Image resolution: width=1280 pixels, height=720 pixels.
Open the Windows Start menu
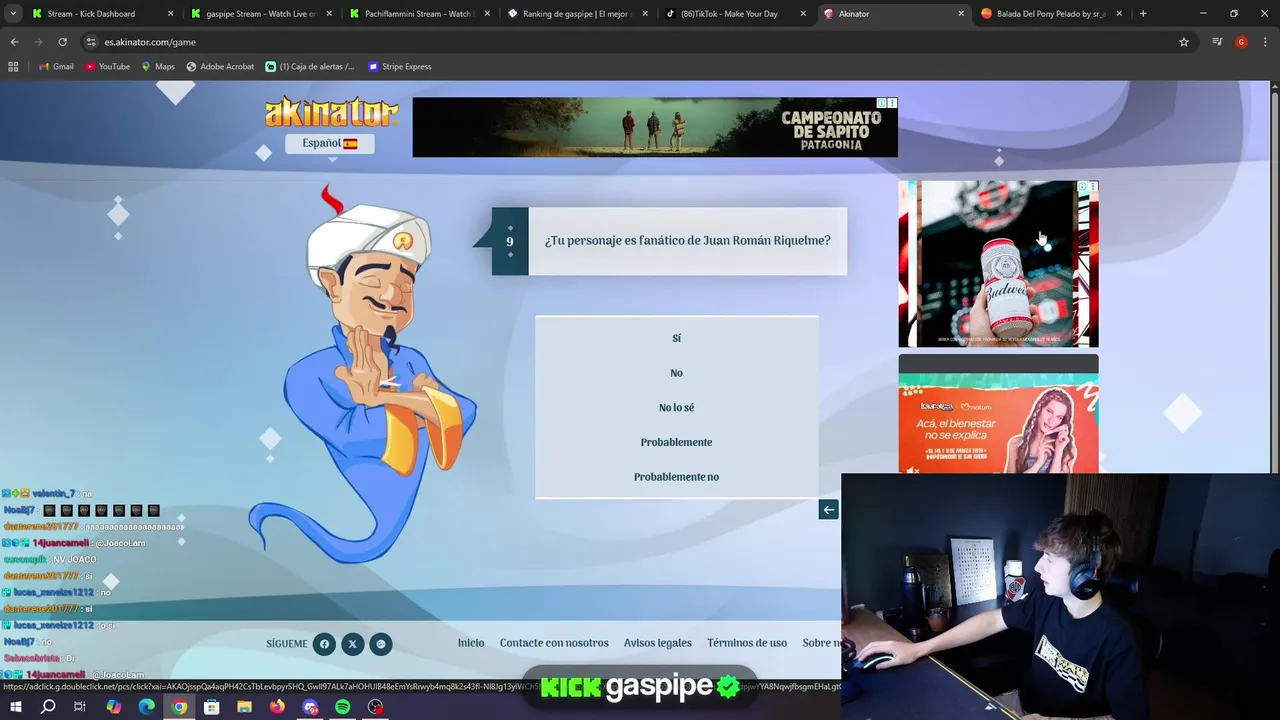(15, 706)
